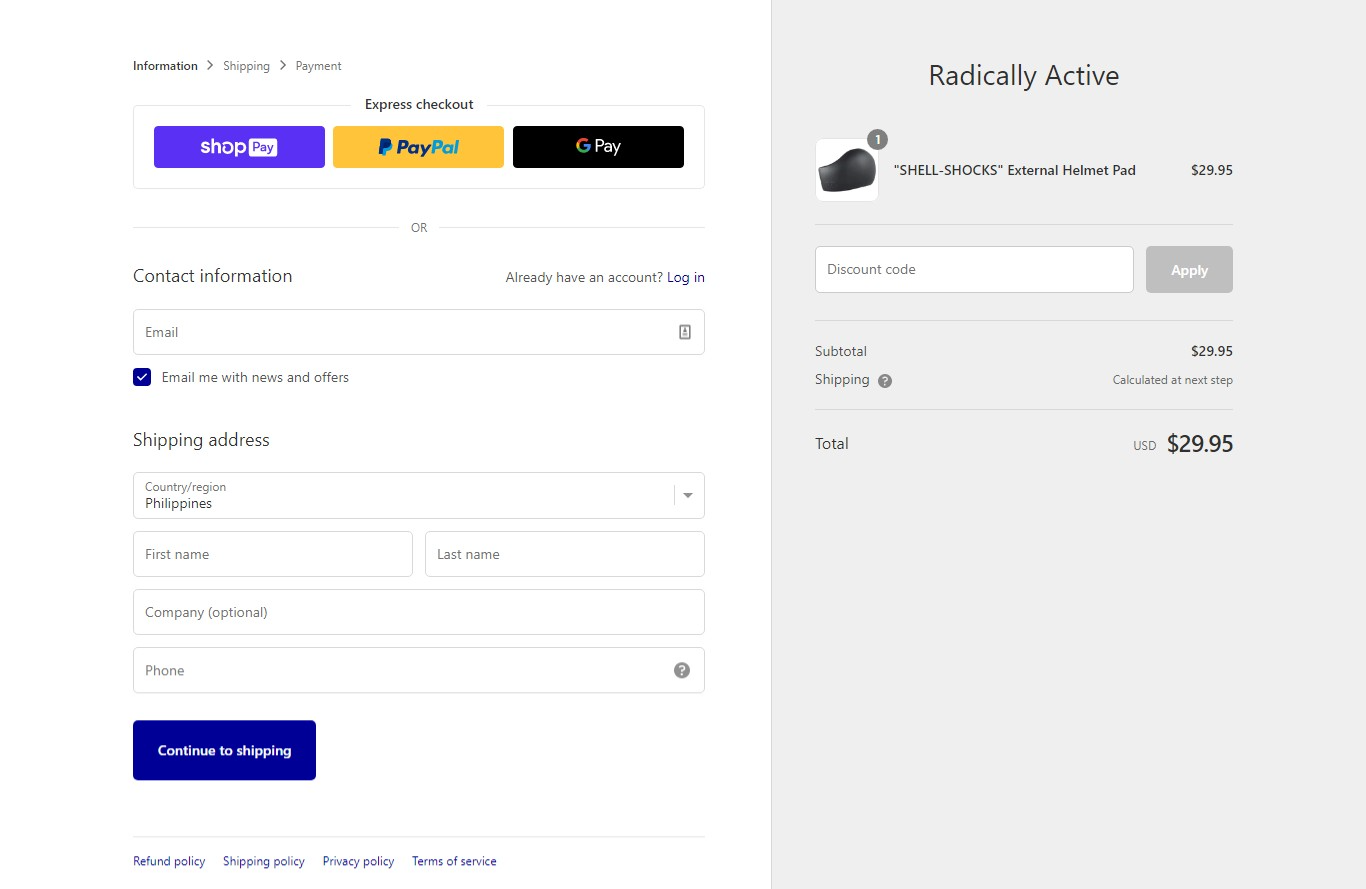Click the Log in link
Viewport: 1366px width, 889px height.
pos(685,277)
